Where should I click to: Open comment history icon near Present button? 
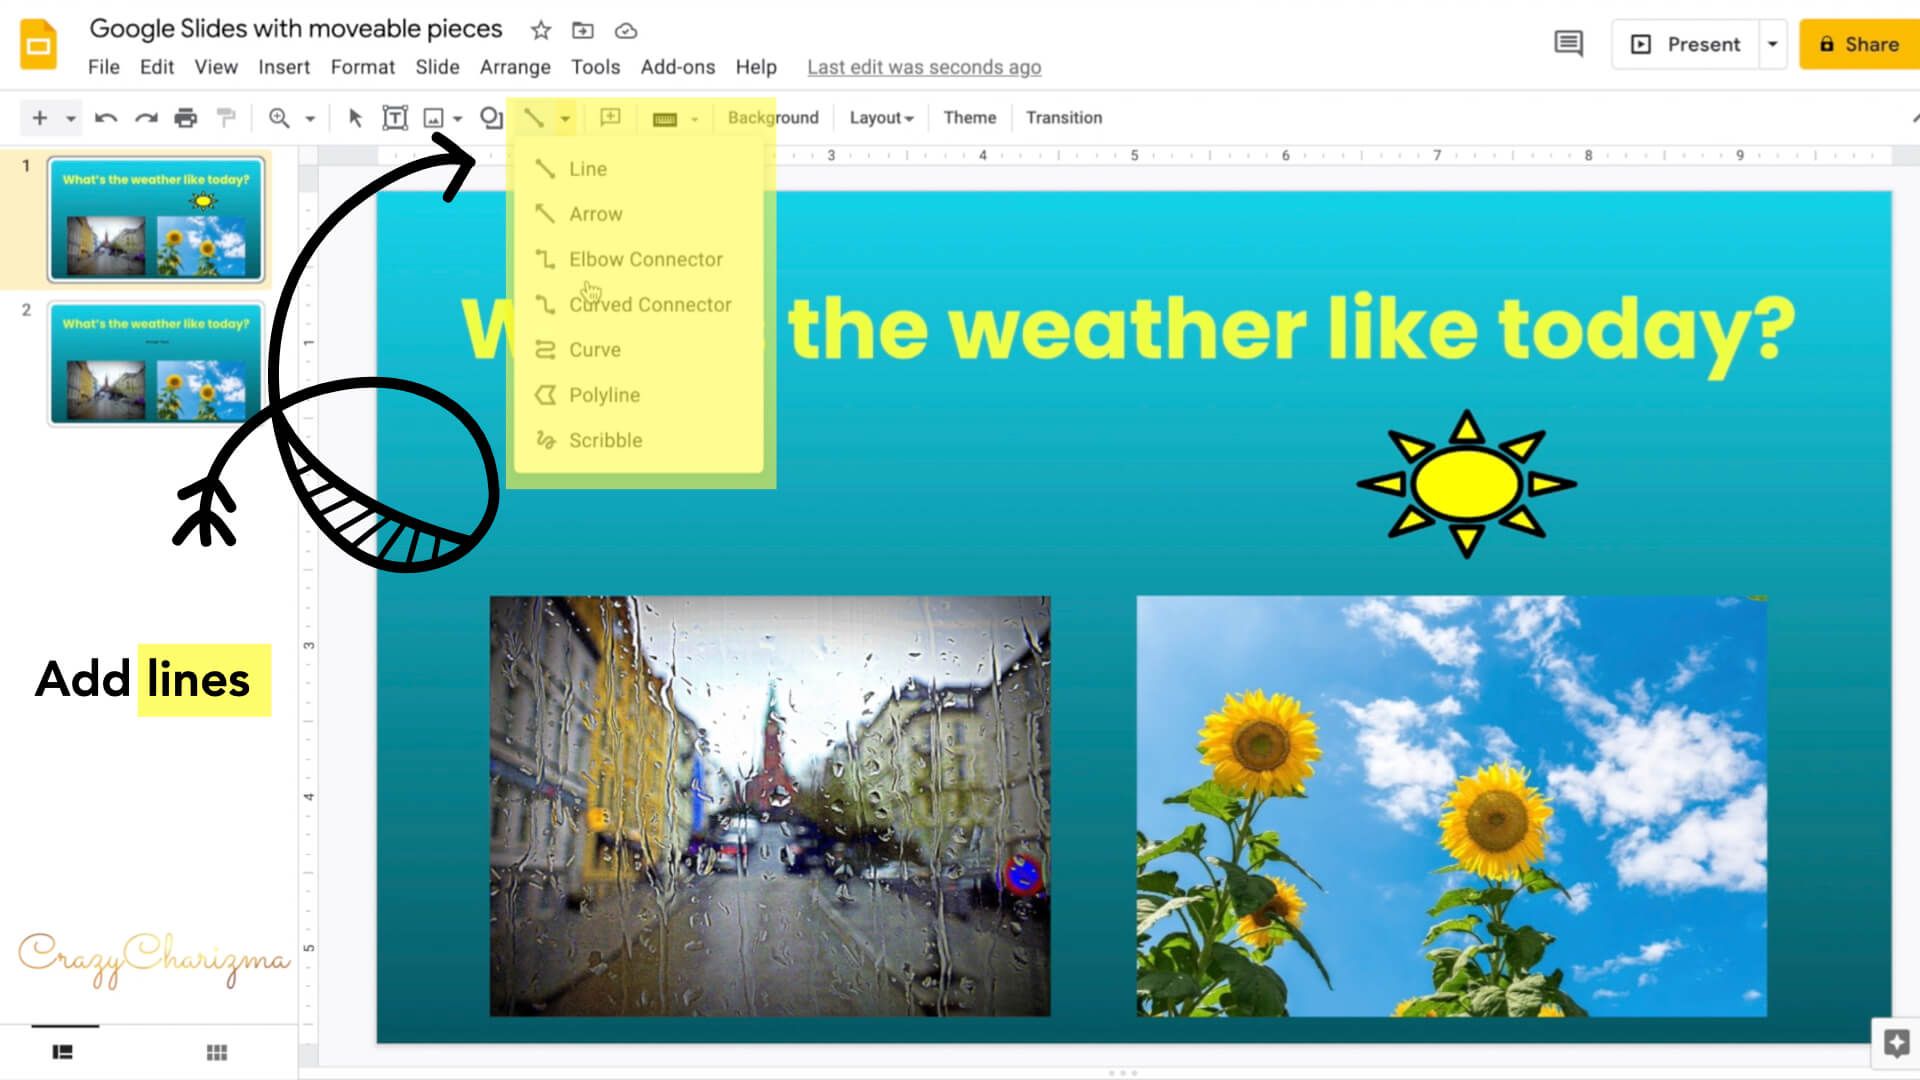point(1567,44)
